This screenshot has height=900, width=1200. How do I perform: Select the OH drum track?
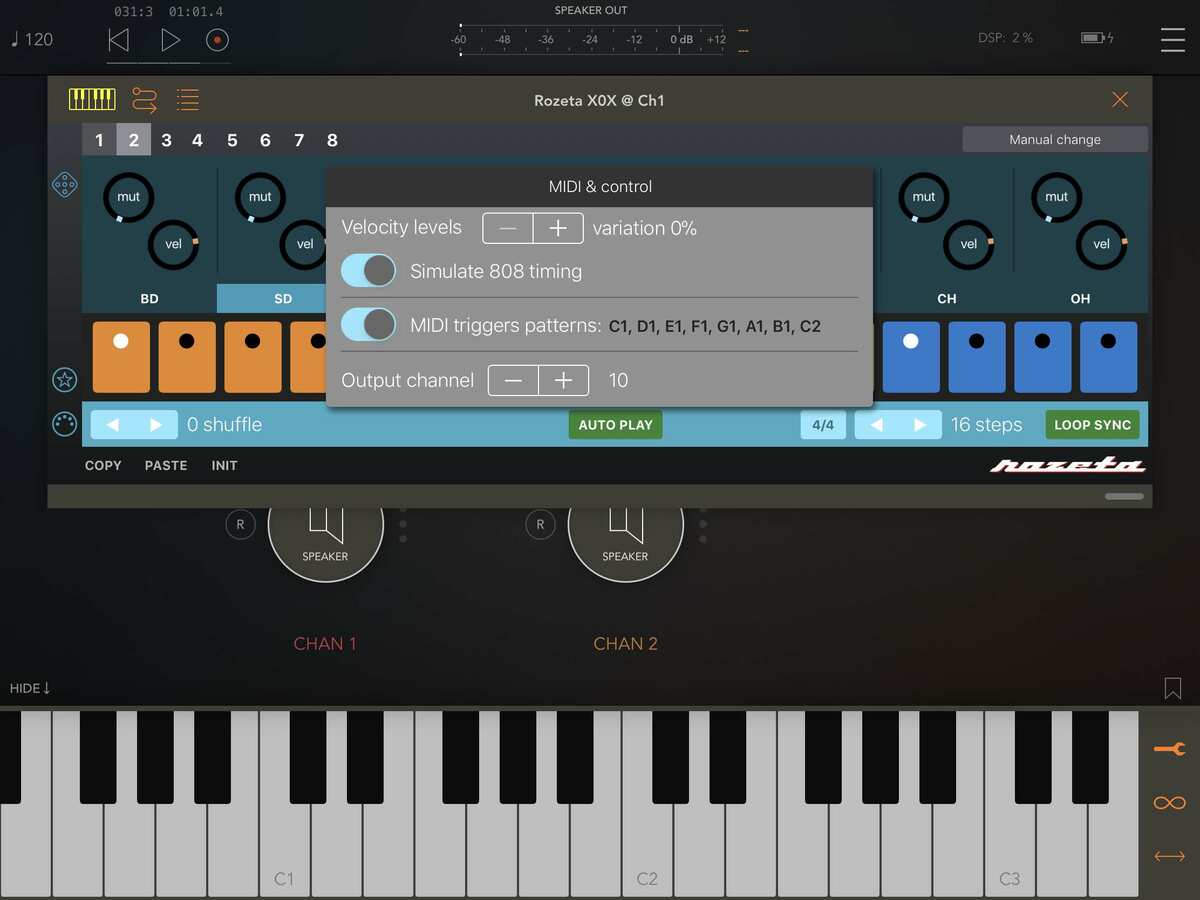pos(1081,298)
